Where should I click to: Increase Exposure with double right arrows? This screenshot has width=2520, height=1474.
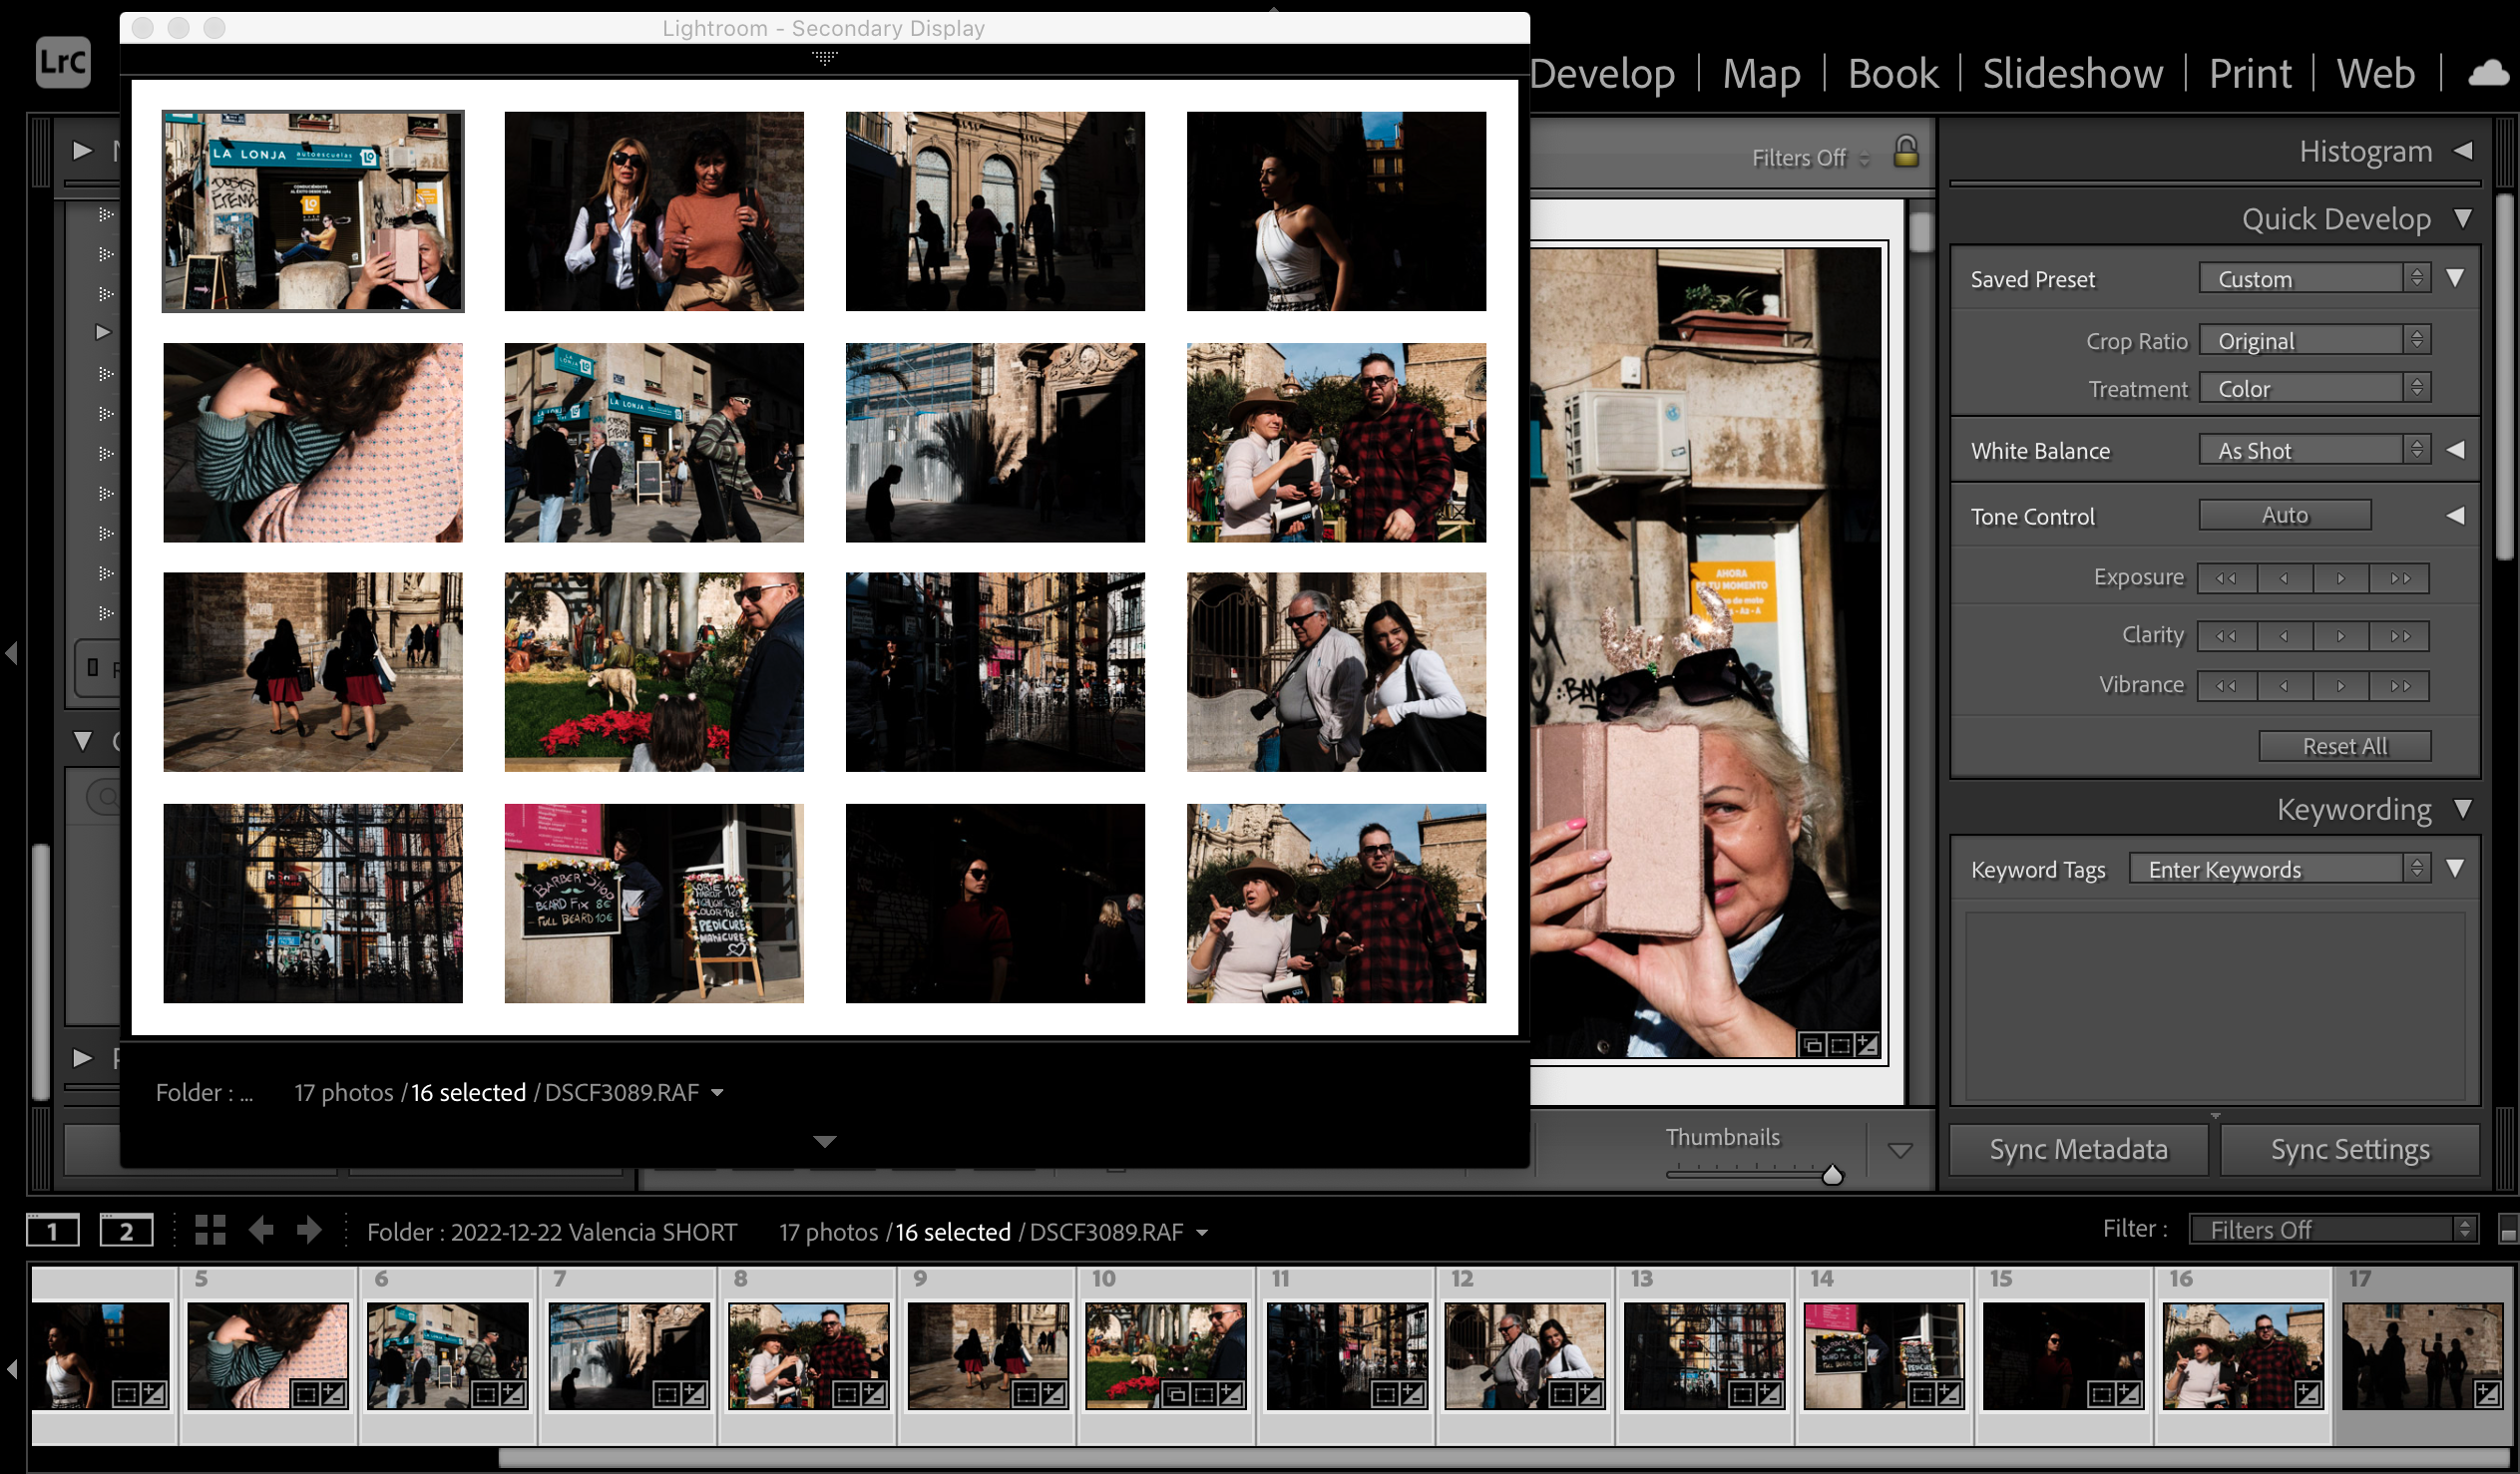click(2400, 578)
